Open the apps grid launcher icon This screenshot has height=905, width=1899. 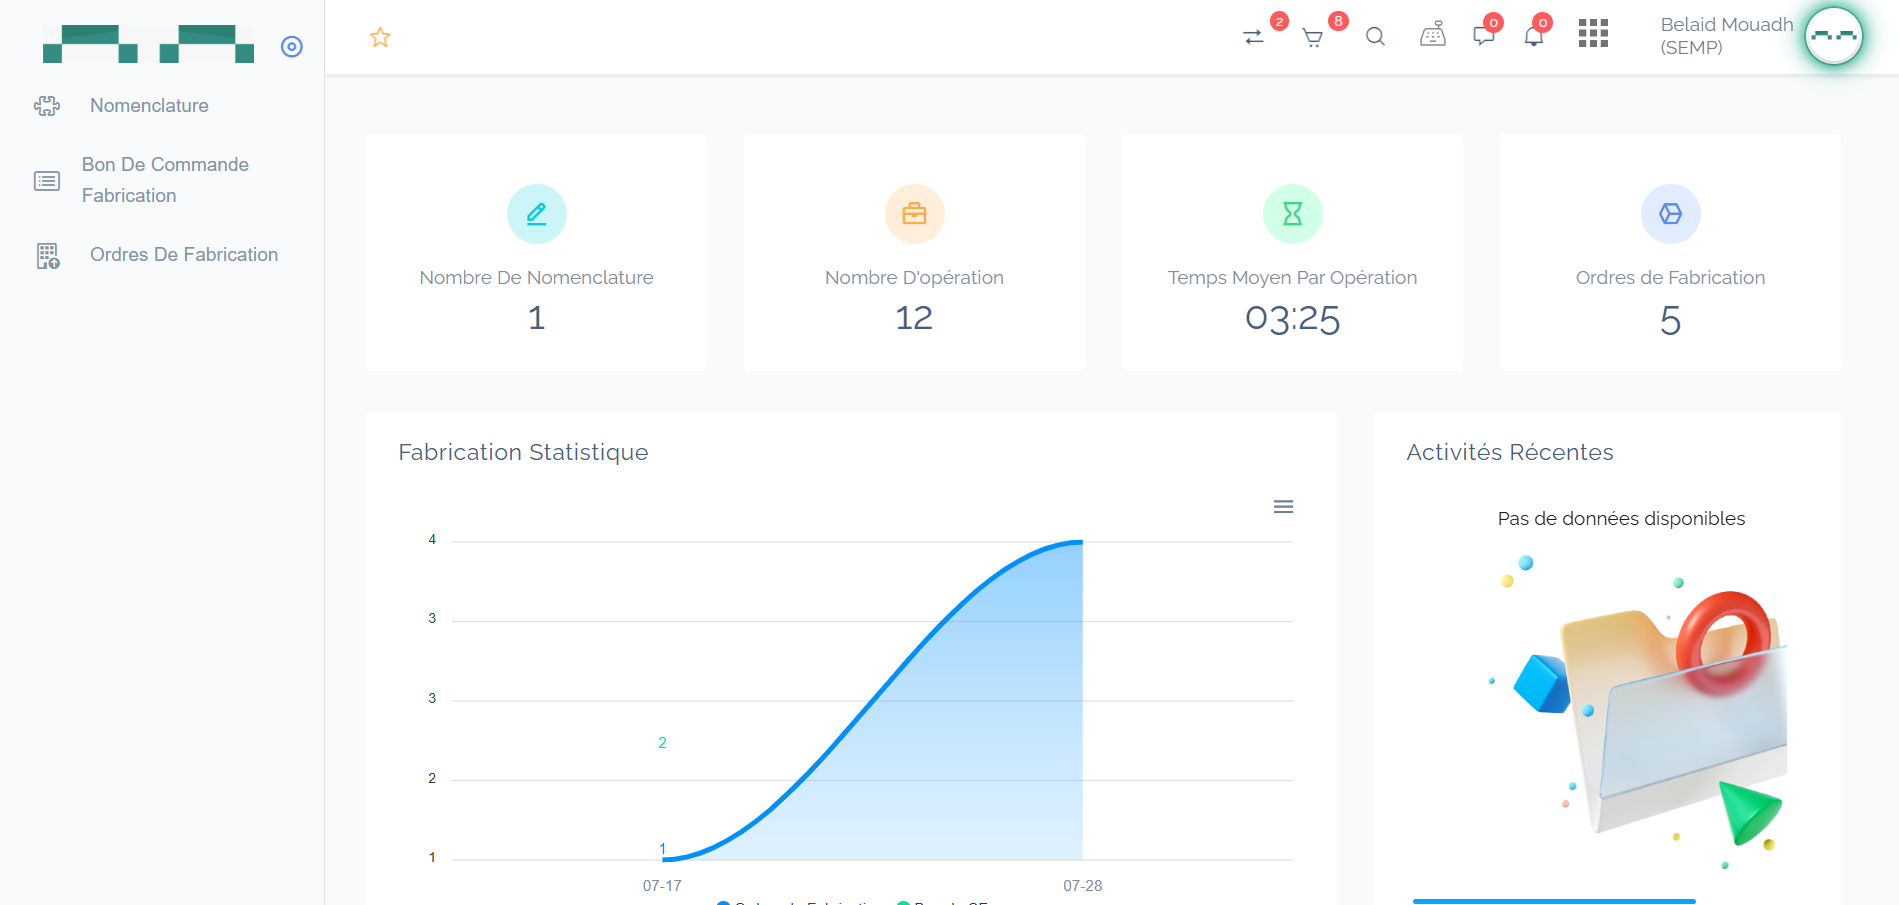pyautogui.click(x=1593, y=34)
